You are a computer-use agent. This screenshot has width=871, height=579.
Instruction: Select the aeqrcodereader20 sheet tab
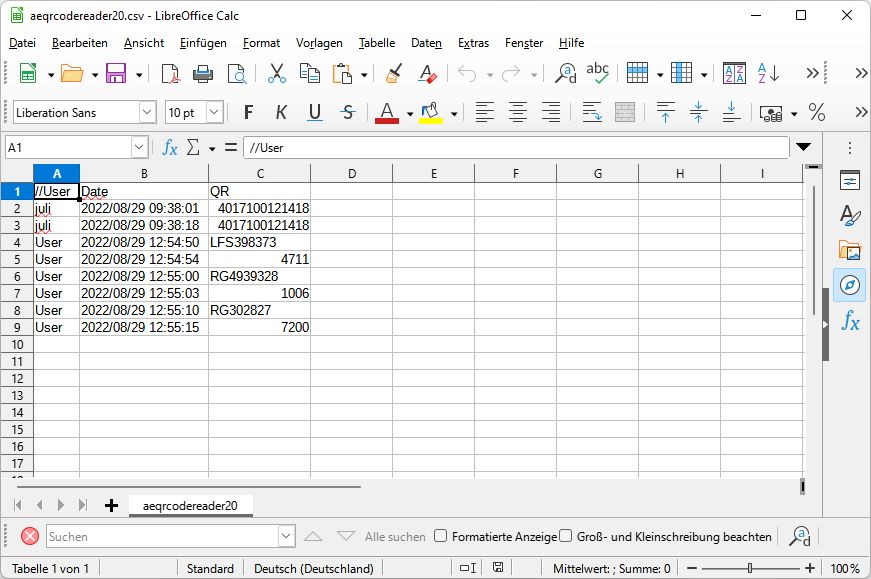point(190,506)
